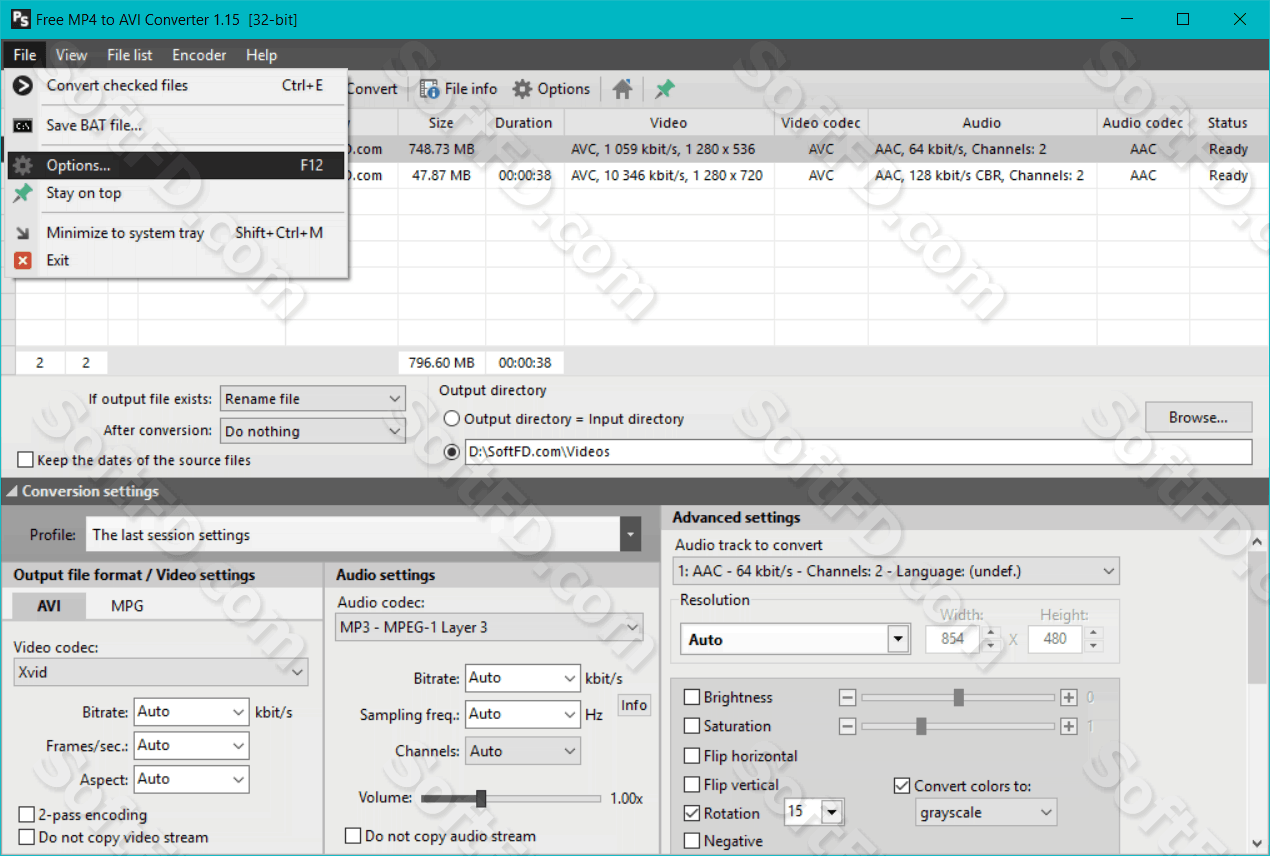The width and height of the screenshot is (1270, 856).
Task: Switch to the AVI format tab
Action: (x=49, y=606)
